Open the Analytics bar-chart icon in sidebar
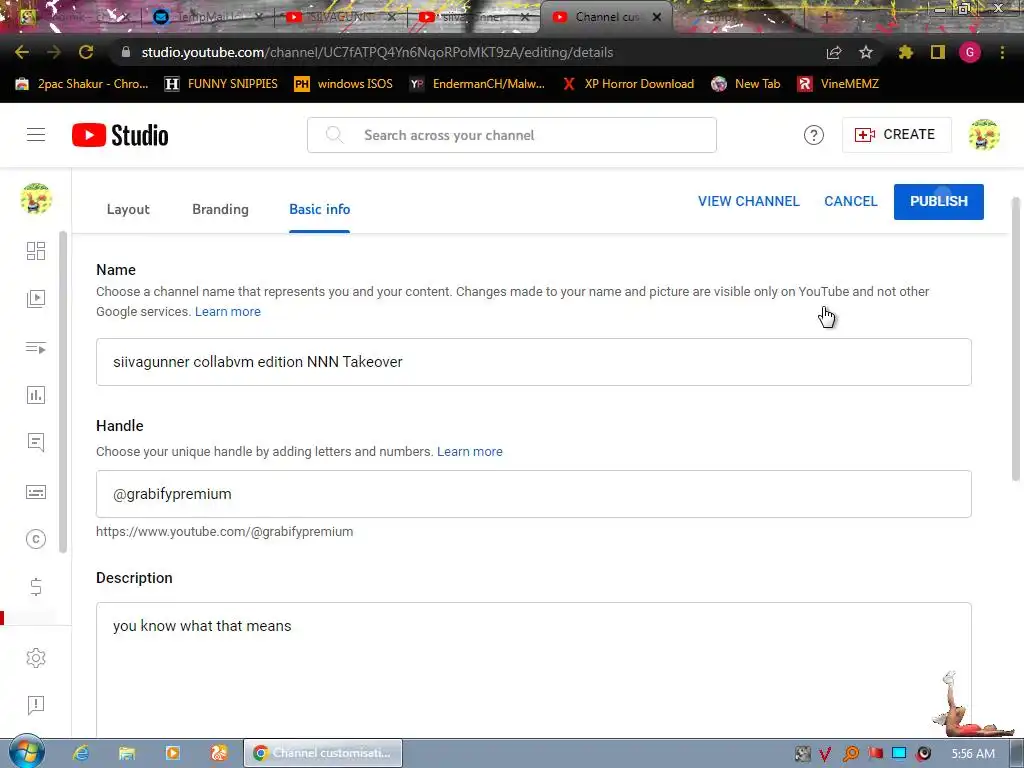This screenshot has width=1024, height=768. [x=36, y=395]
